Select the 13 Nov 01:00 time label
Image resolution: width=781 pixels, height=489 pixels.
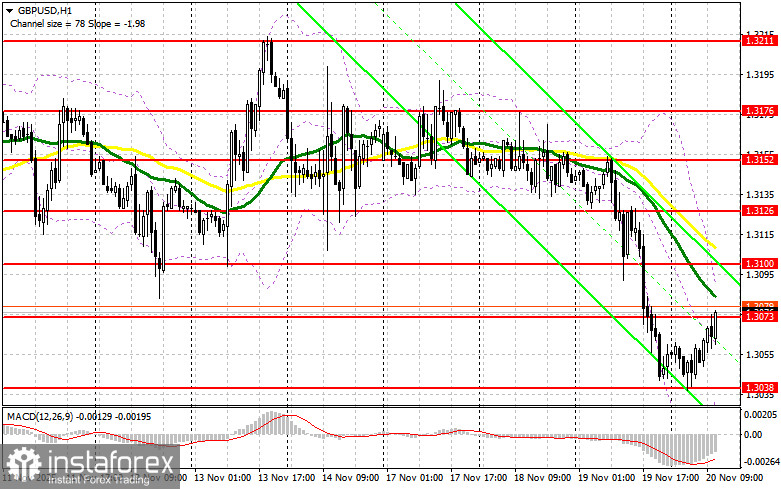223,478
